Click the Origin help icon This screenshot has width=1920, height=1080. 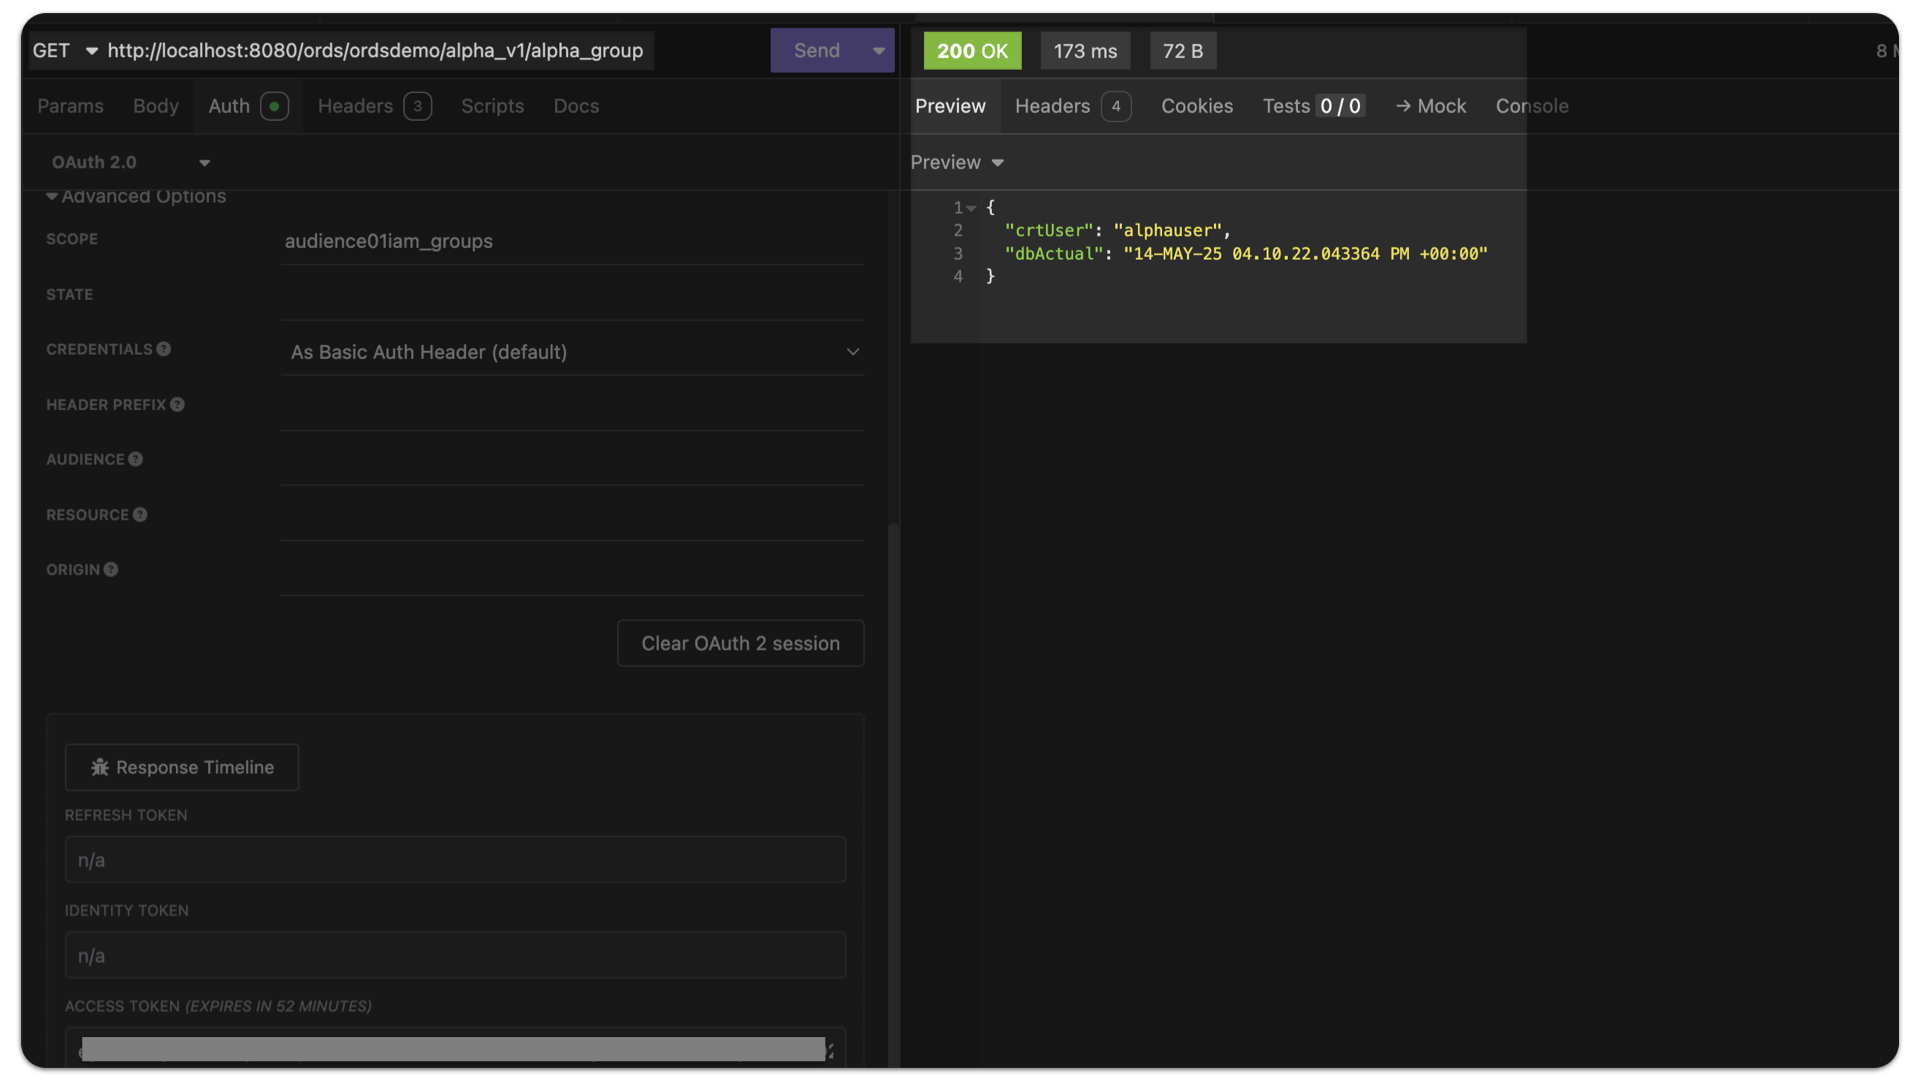click(x=111, y=570)
